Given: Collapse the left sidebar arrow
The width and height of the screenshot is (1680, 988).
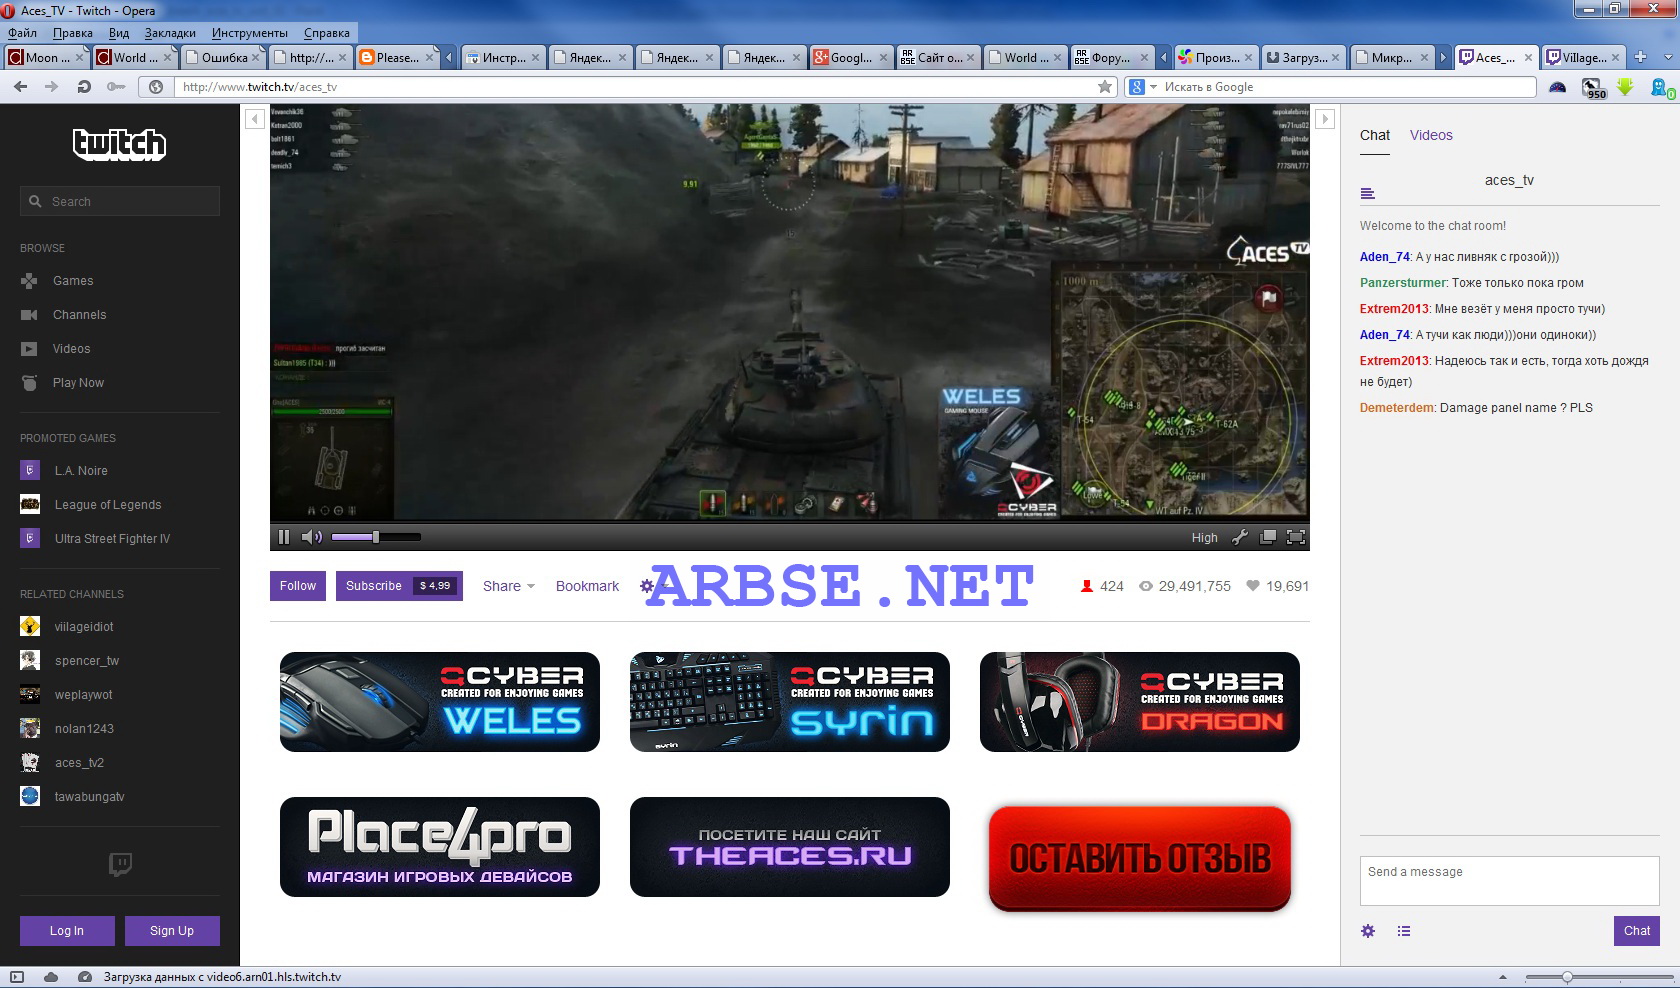Looking at the screenshot, I should click(254, 119).
